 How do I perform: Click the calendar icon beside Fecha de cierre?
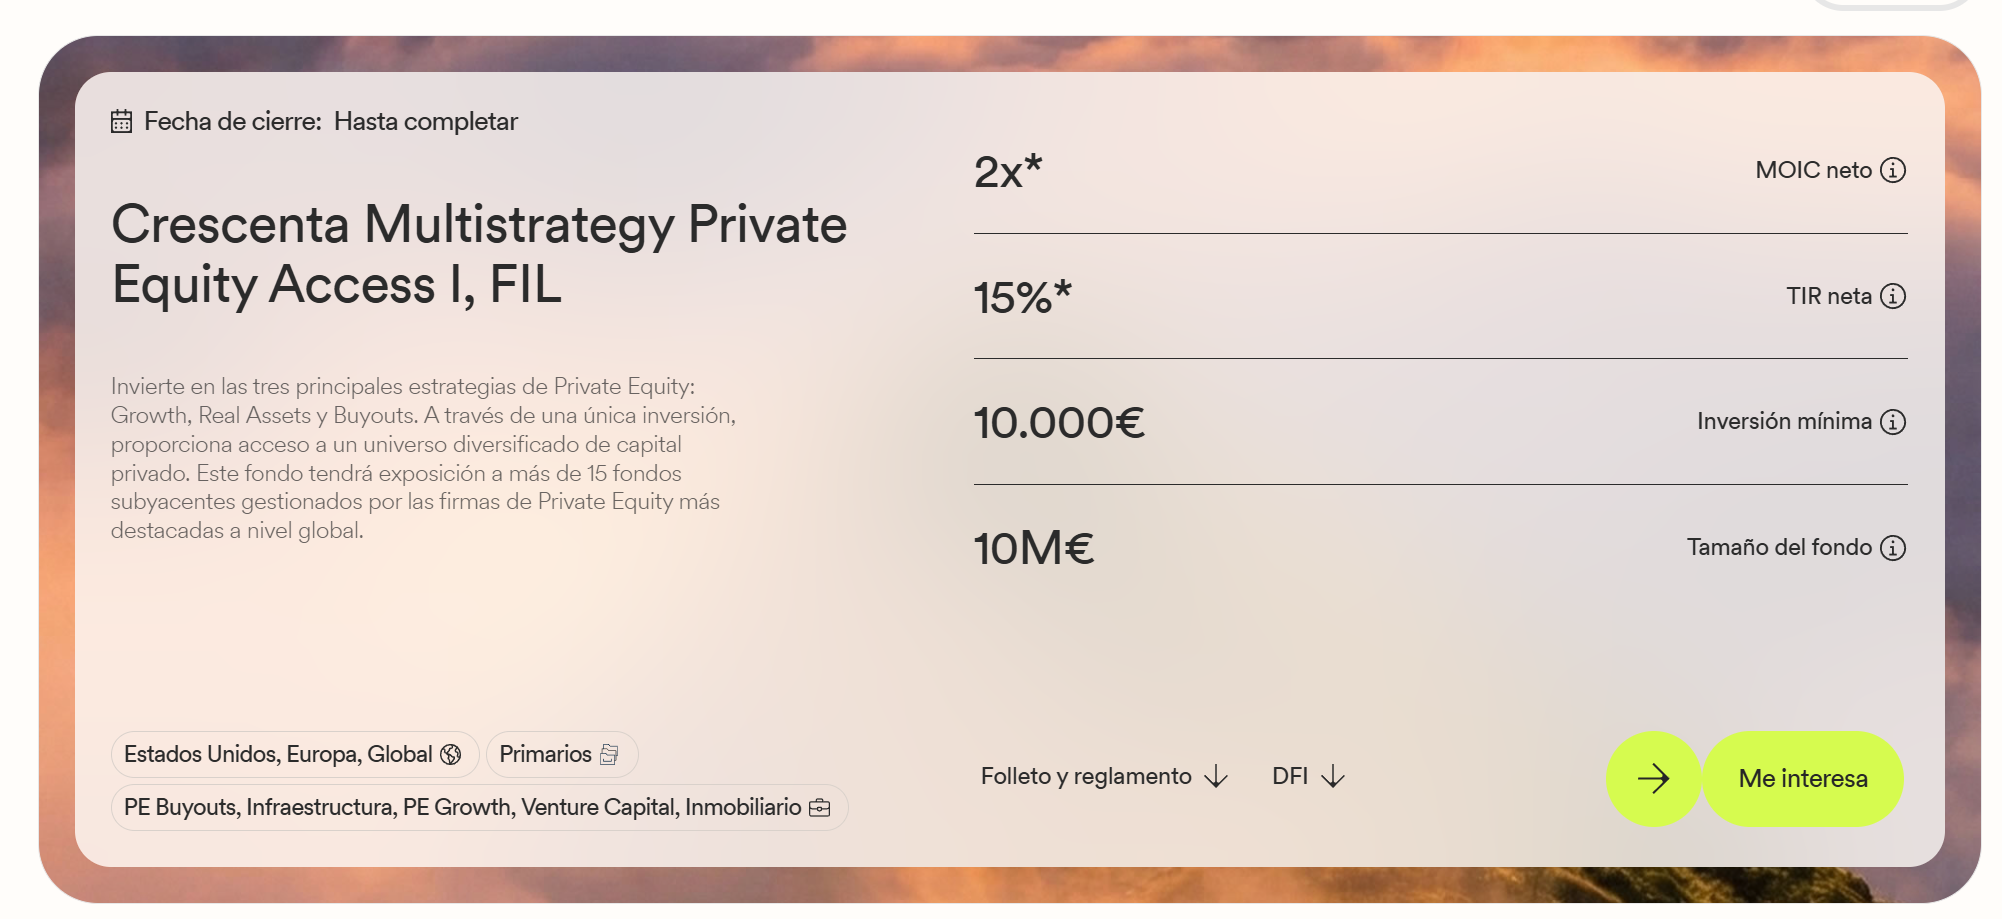pos(121,122)
